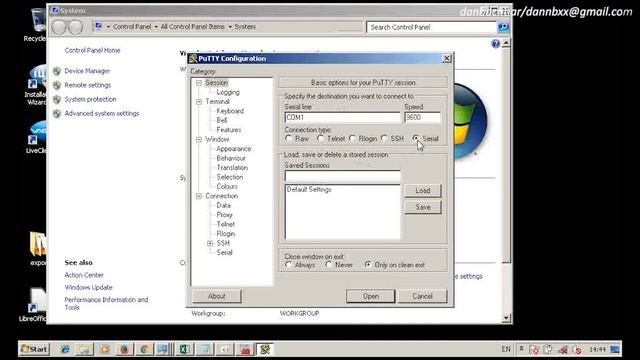Select the PuTTY taskbar button
640x360 pixels.
[x=265, y=349]
